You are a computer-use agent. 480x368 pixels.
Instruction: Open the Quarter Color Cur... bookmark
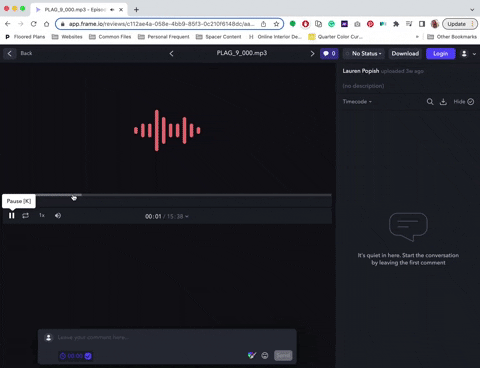tap(335, 37)
